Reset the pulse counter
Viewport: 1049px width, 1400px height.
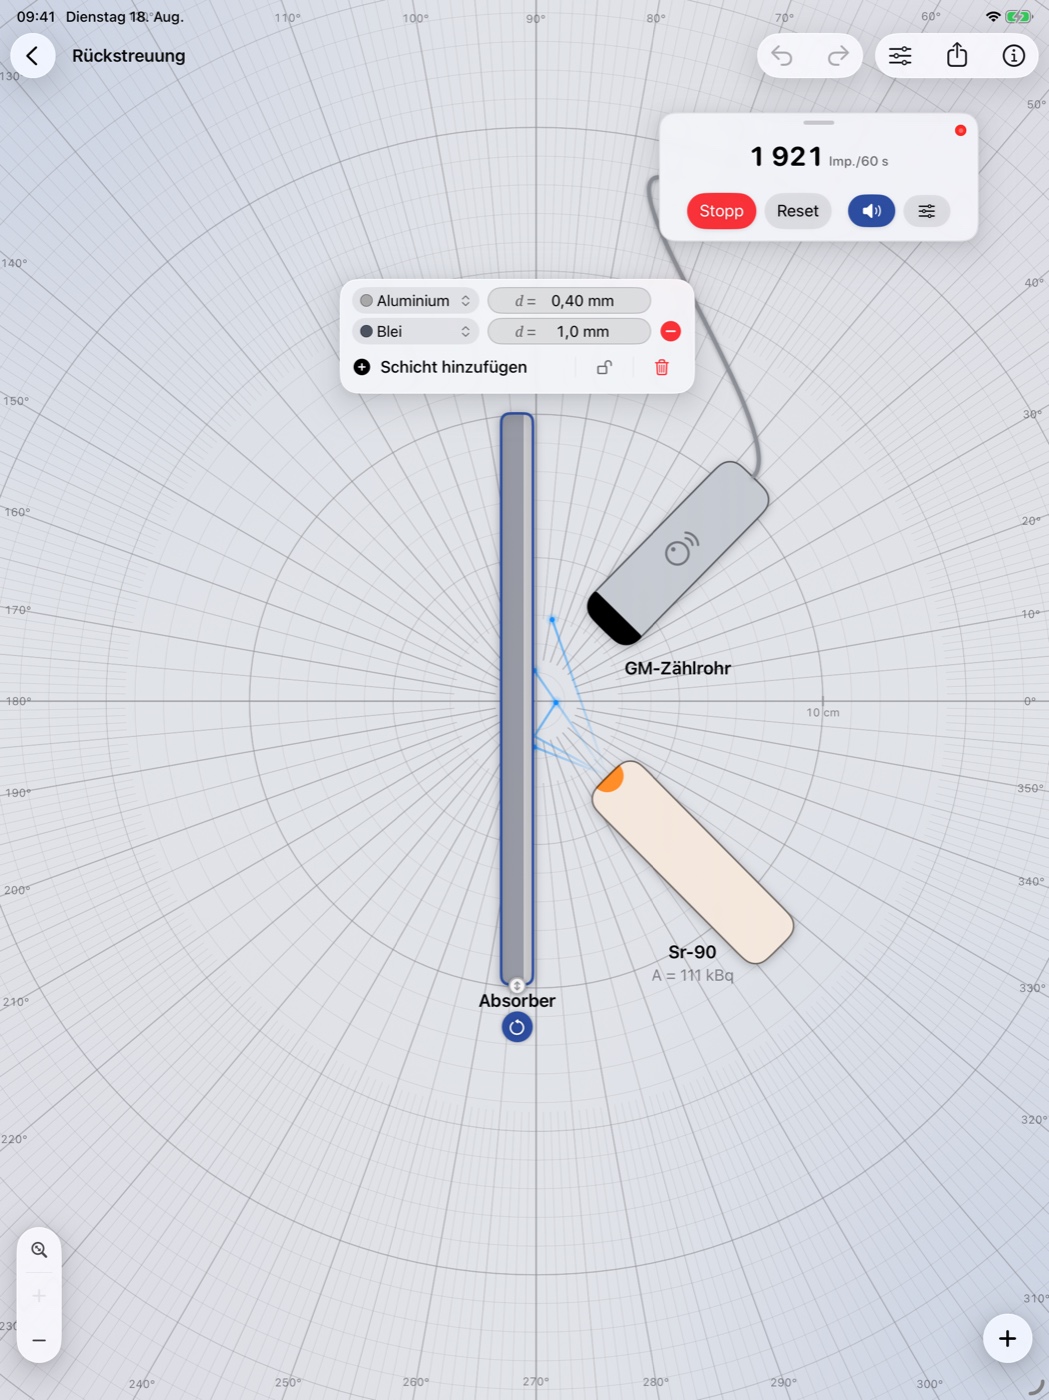pyautogui.click(x=797, y=211)
